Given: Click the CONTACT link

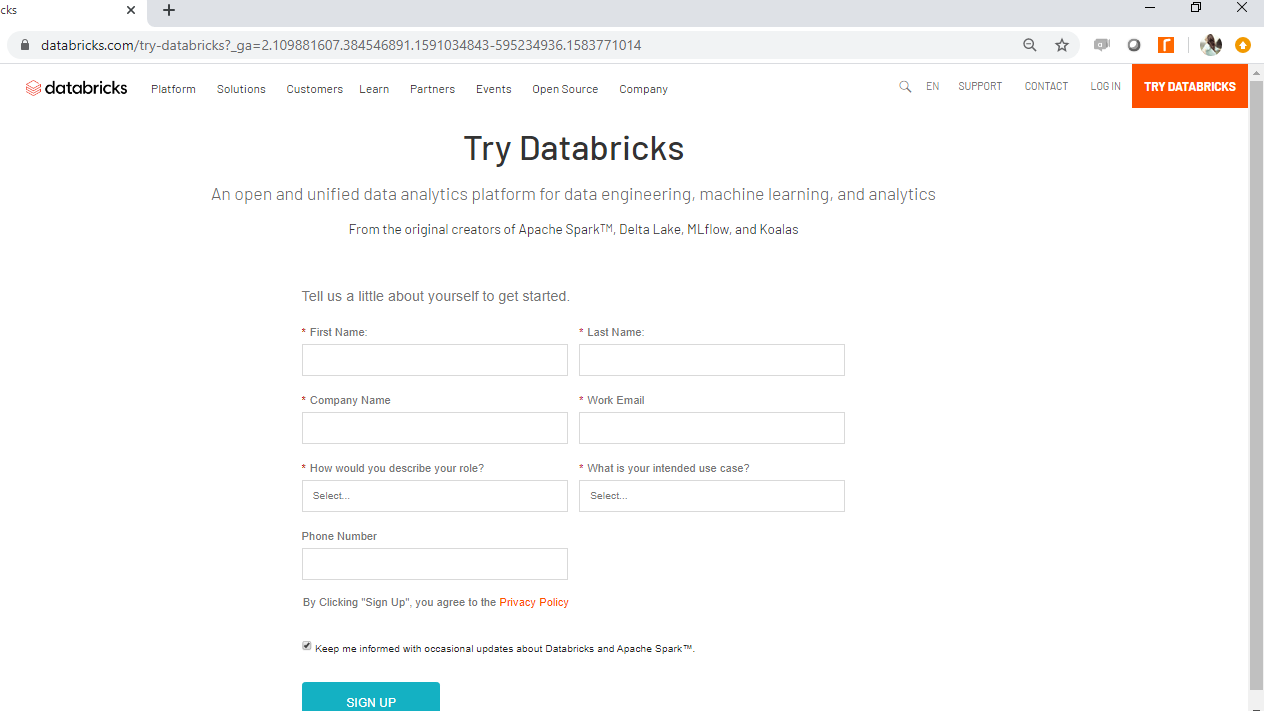Looking at the screenshot, I should [x=1046, y=87].
